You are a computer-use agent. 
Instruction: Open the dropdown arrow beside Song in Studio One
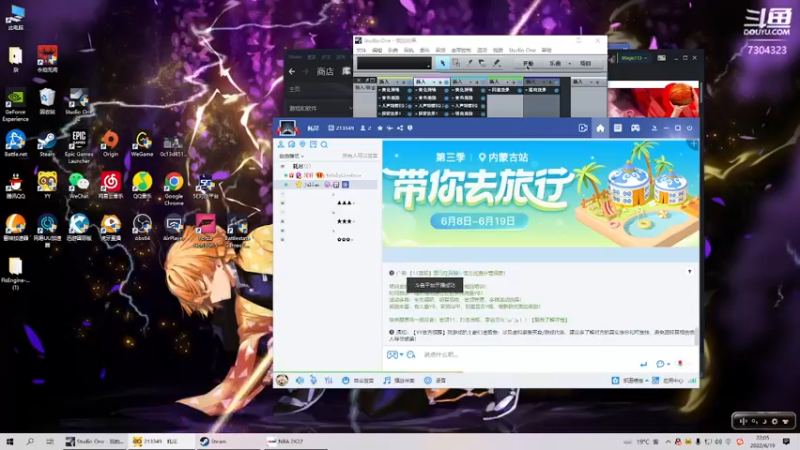click(569, 63)
